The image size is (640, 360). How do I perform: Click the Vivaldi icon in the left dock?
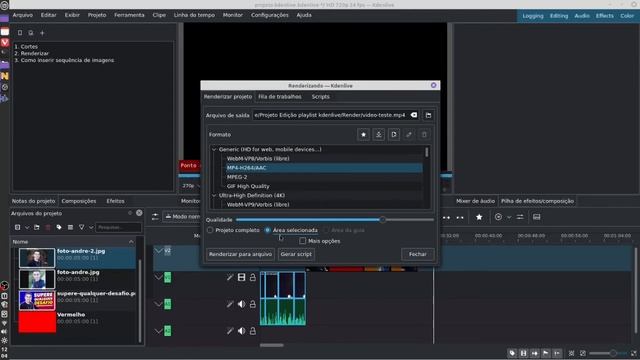point(4,42)
